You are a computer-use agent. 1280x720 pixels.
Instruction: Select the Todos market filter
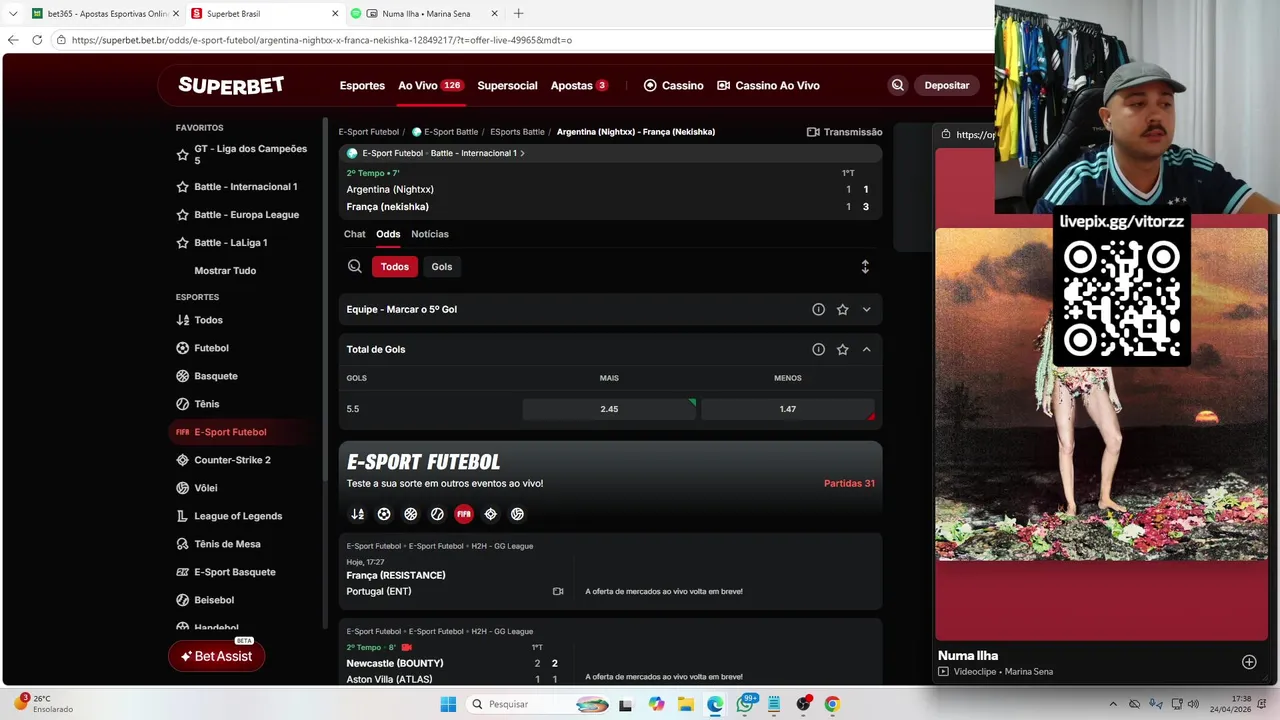(x=395, y=266)
